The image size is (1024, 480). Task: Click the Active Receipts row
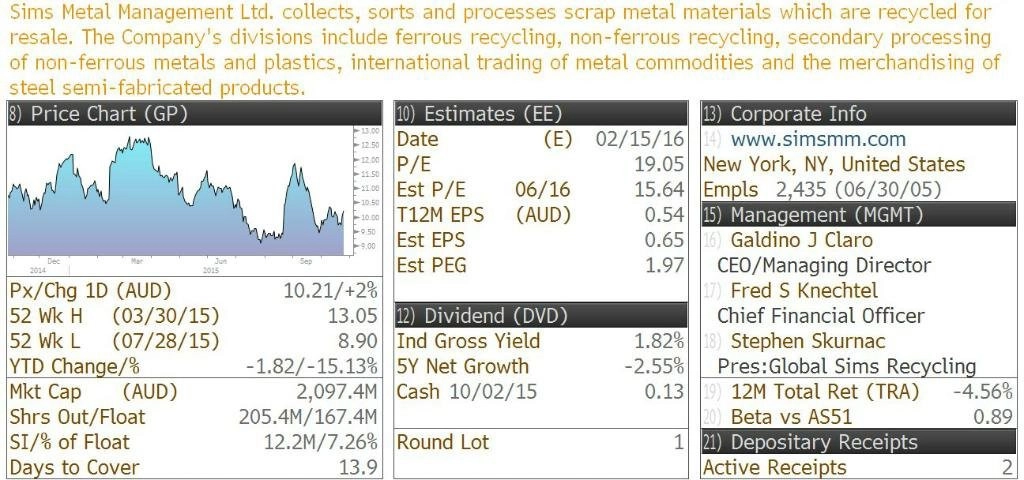click(x=859, y=468)
